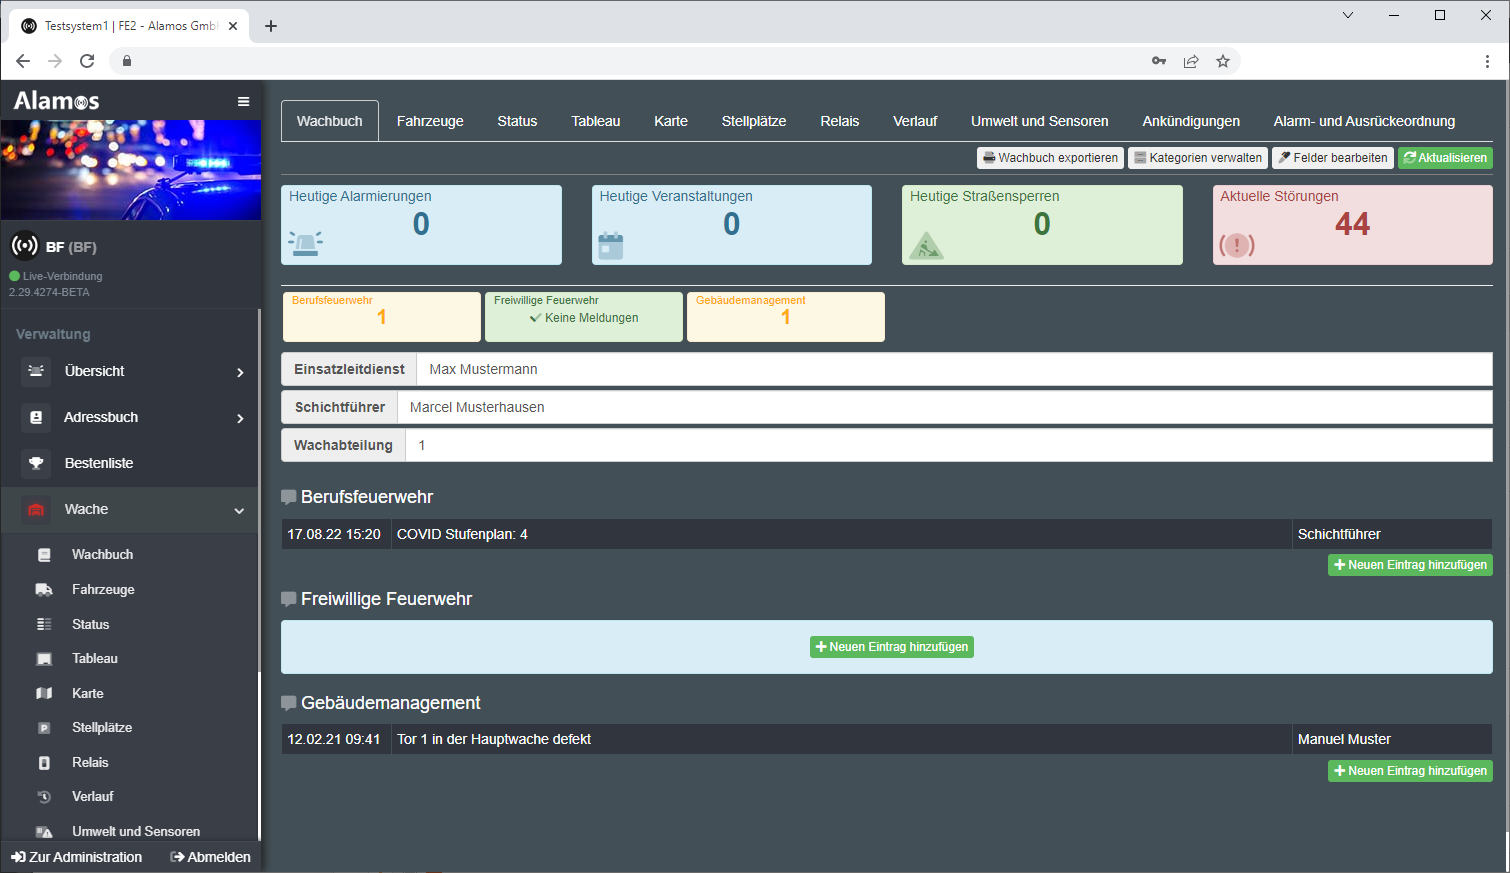Open the Aktuelle Störungen tile
The image size is (1510, 873).
pos(1352,225)
